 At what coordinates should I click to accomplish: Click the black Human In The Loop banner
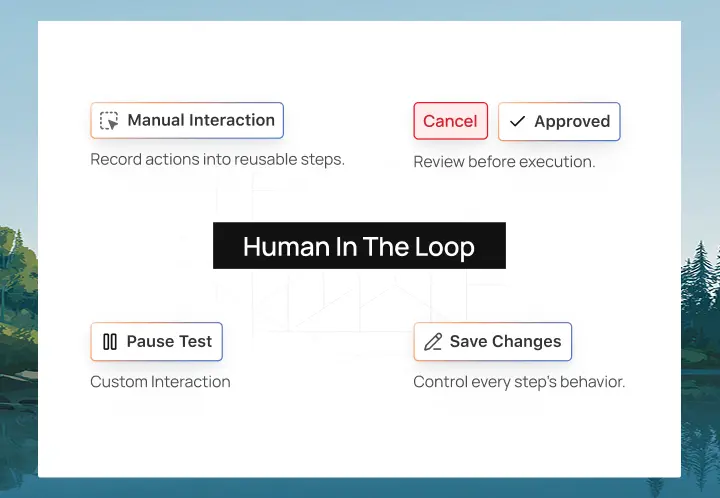[359, 246]
